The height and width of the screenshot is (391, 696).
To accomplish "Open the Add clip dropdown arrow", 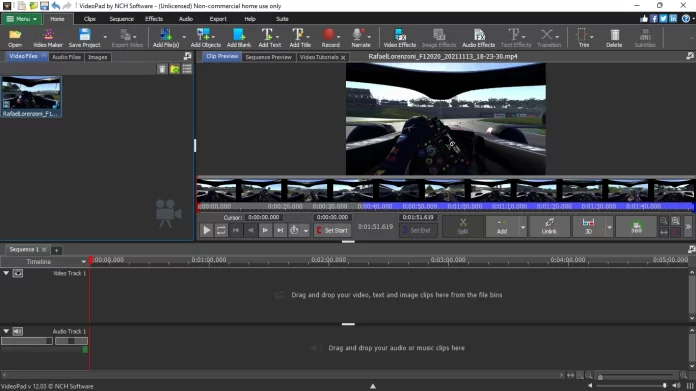I will tap(523, 227).
